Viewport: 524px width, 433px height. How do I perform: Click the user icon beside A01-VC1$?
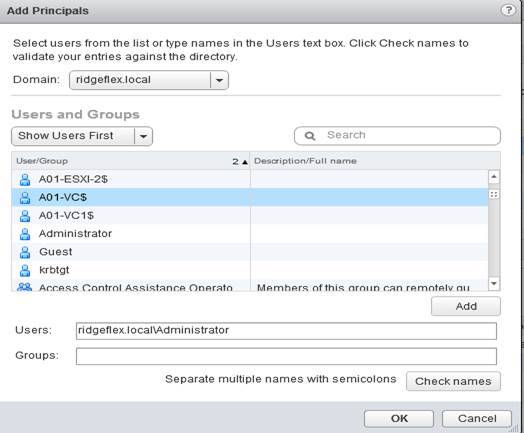tap(25, 215)
